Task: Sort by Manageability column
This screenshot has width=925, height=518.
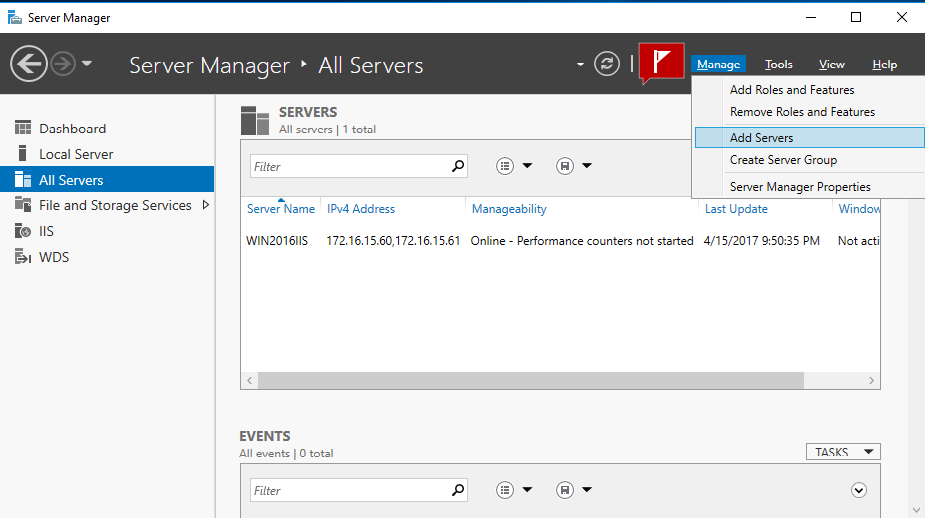Action: click(509, 209)
